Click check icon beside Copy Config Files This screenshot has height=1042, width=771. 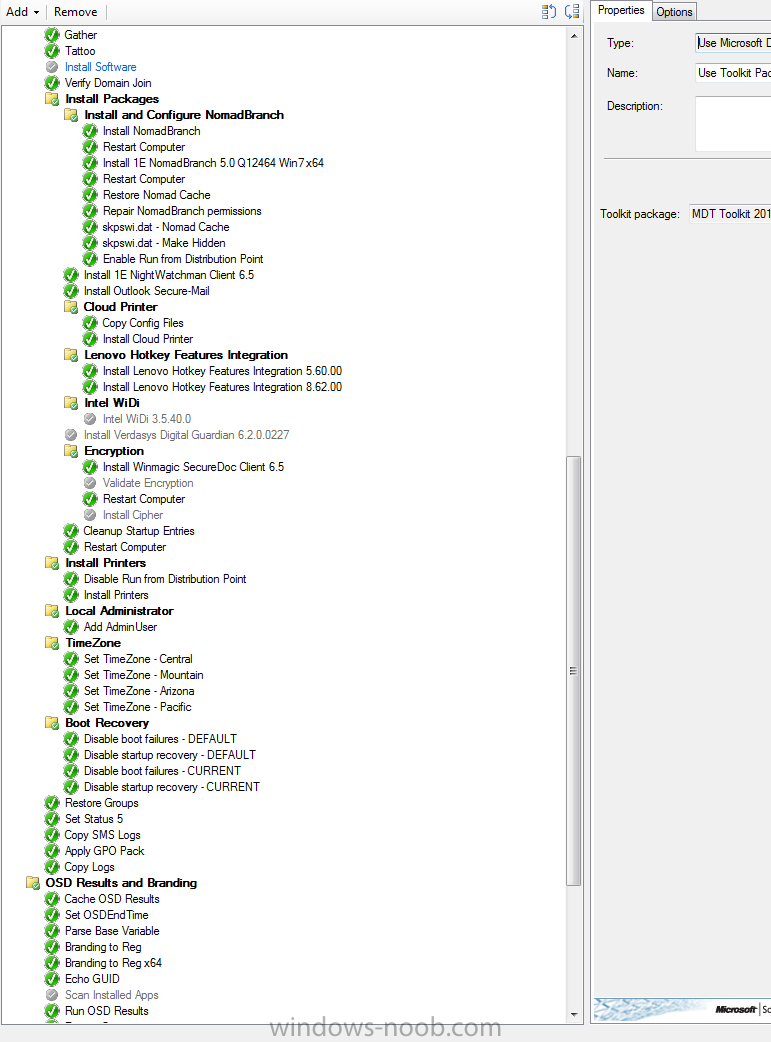pyautogui.click(x=90, y=322)
